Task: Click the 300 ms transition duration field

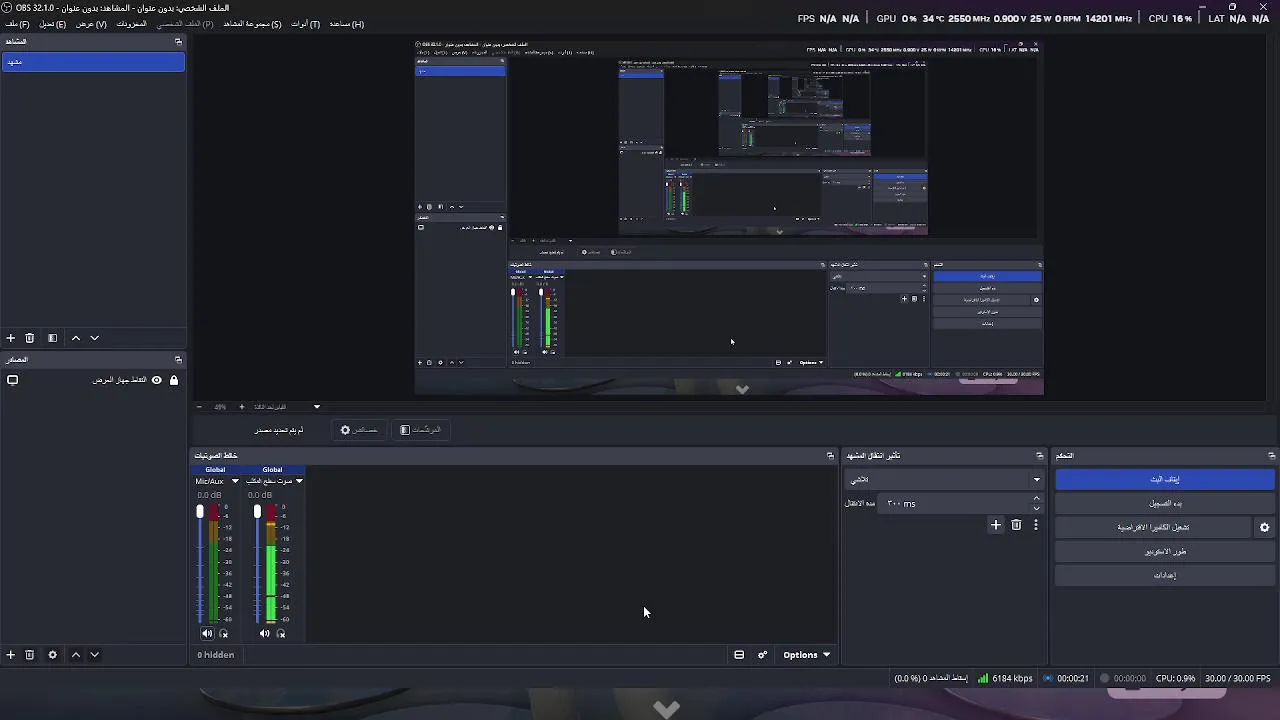Action: point(955,504)
